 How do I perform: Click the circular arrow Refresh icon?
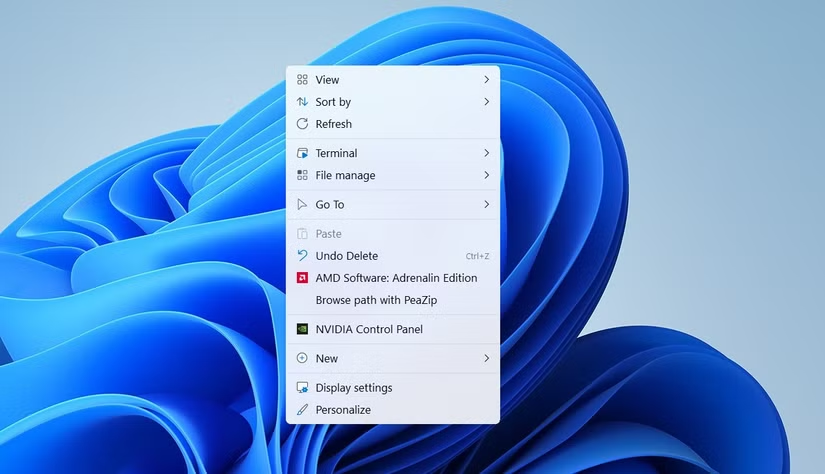pos(302,124)
